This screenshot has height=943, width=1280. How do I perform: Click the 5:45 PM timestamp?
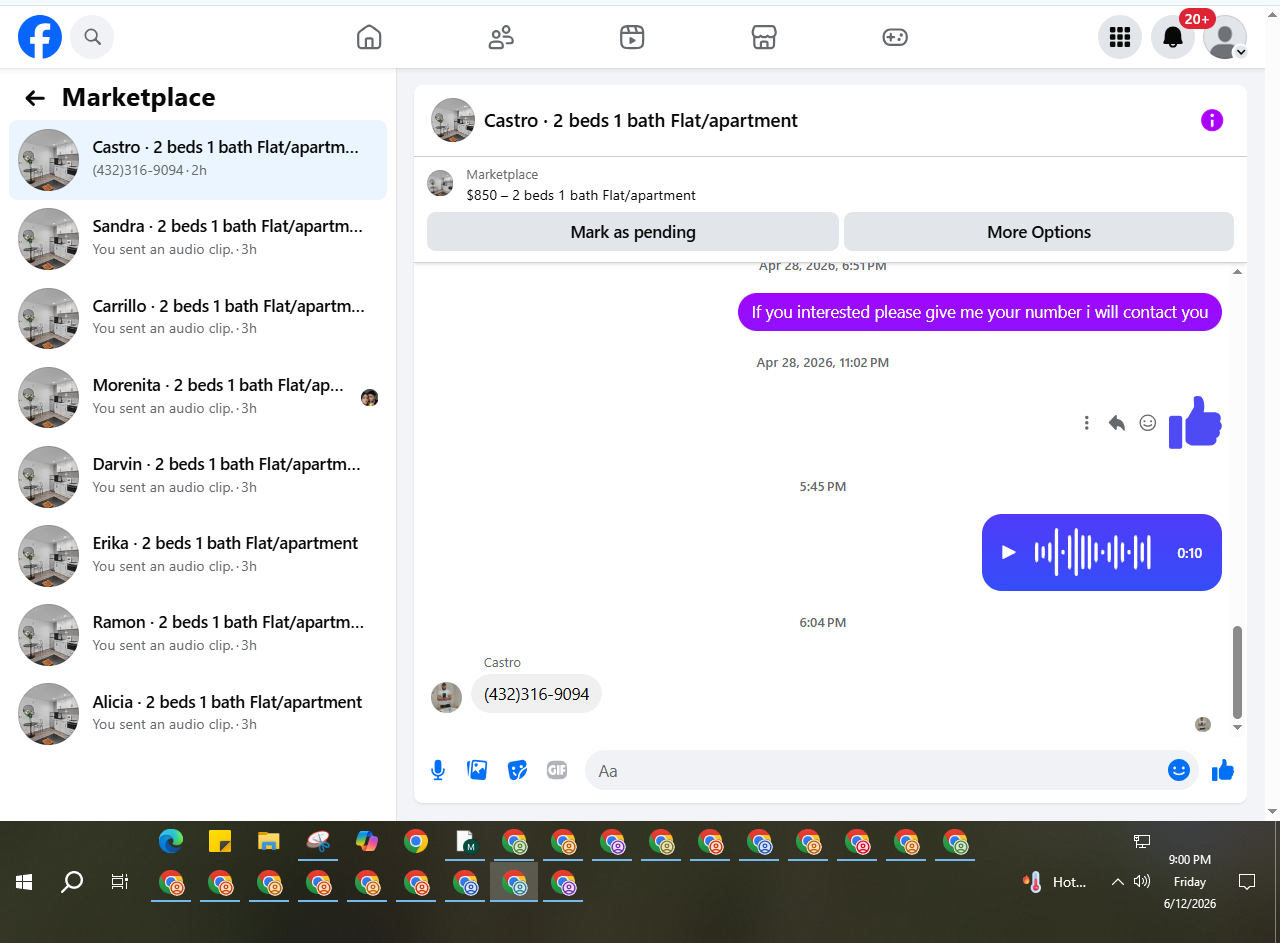click(823, 487)
